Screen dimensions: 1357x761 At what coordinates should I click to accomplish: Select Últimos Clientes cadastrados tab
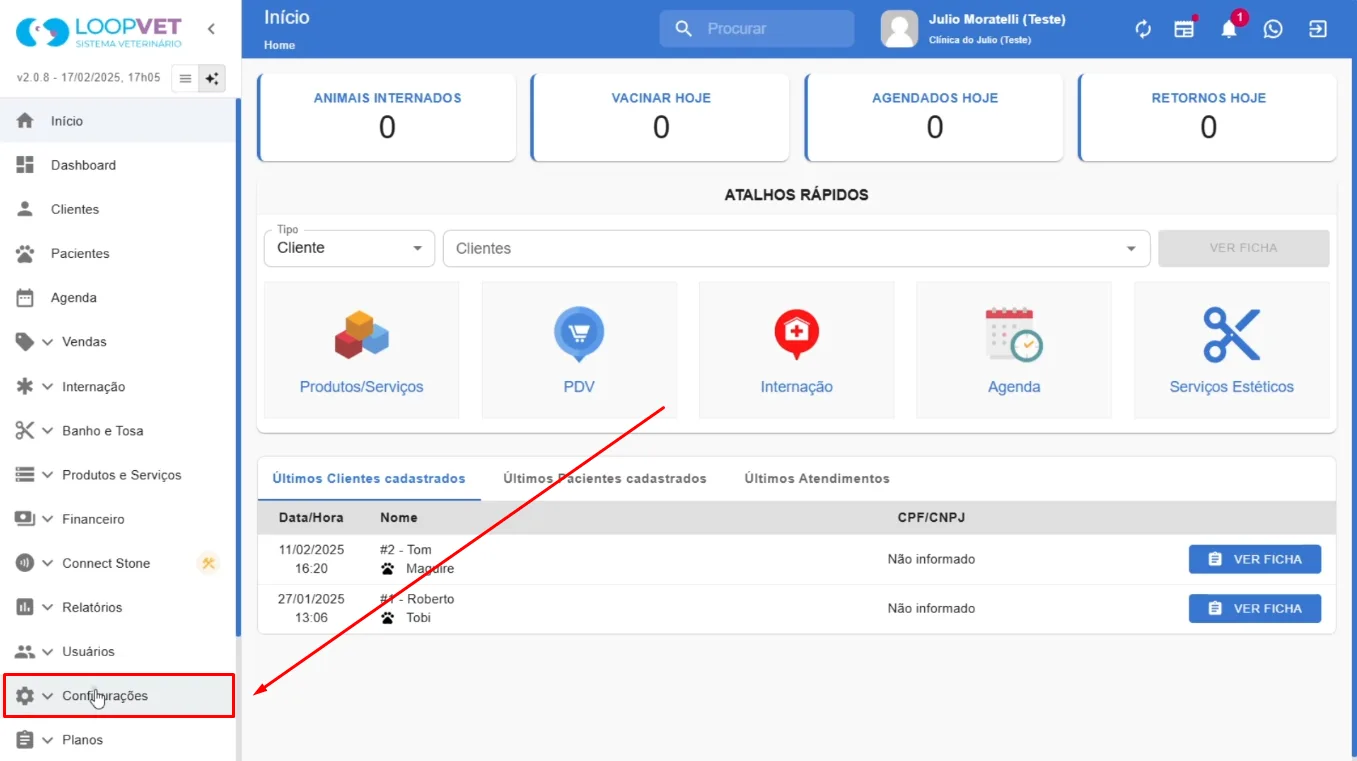pos(369,479)
